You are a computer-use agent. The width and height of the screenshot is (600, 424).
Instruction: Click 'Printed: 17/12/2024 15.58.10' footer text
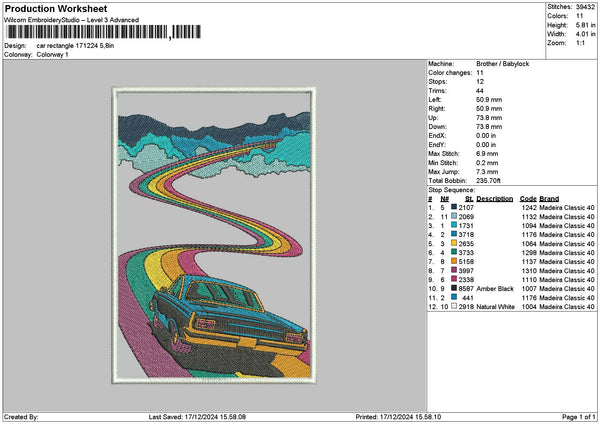click(x=398, y=417)
